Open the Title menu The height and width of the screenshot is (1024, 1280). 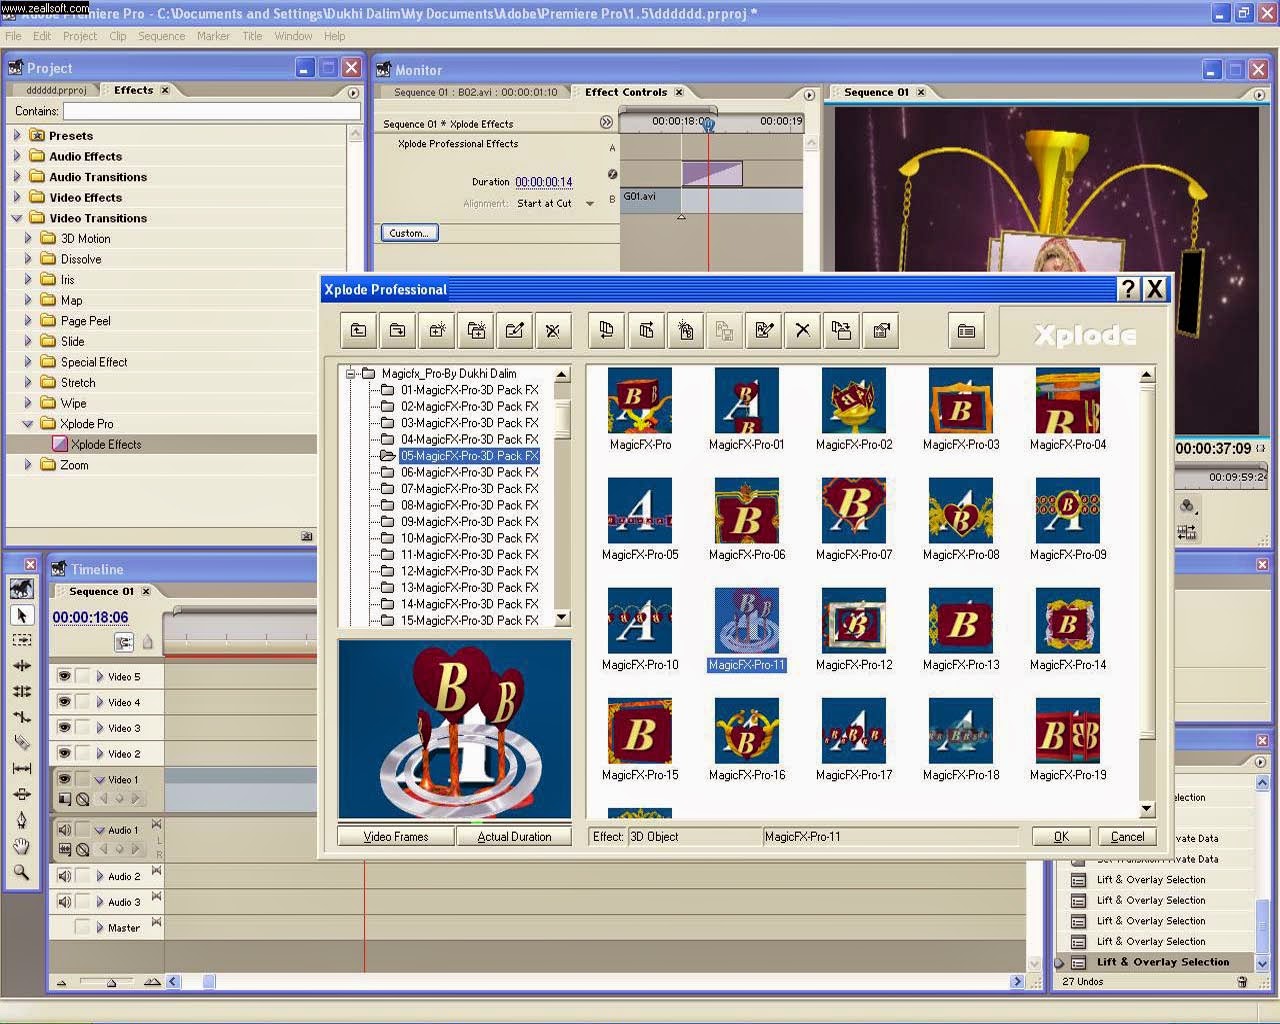coord(252,36)
